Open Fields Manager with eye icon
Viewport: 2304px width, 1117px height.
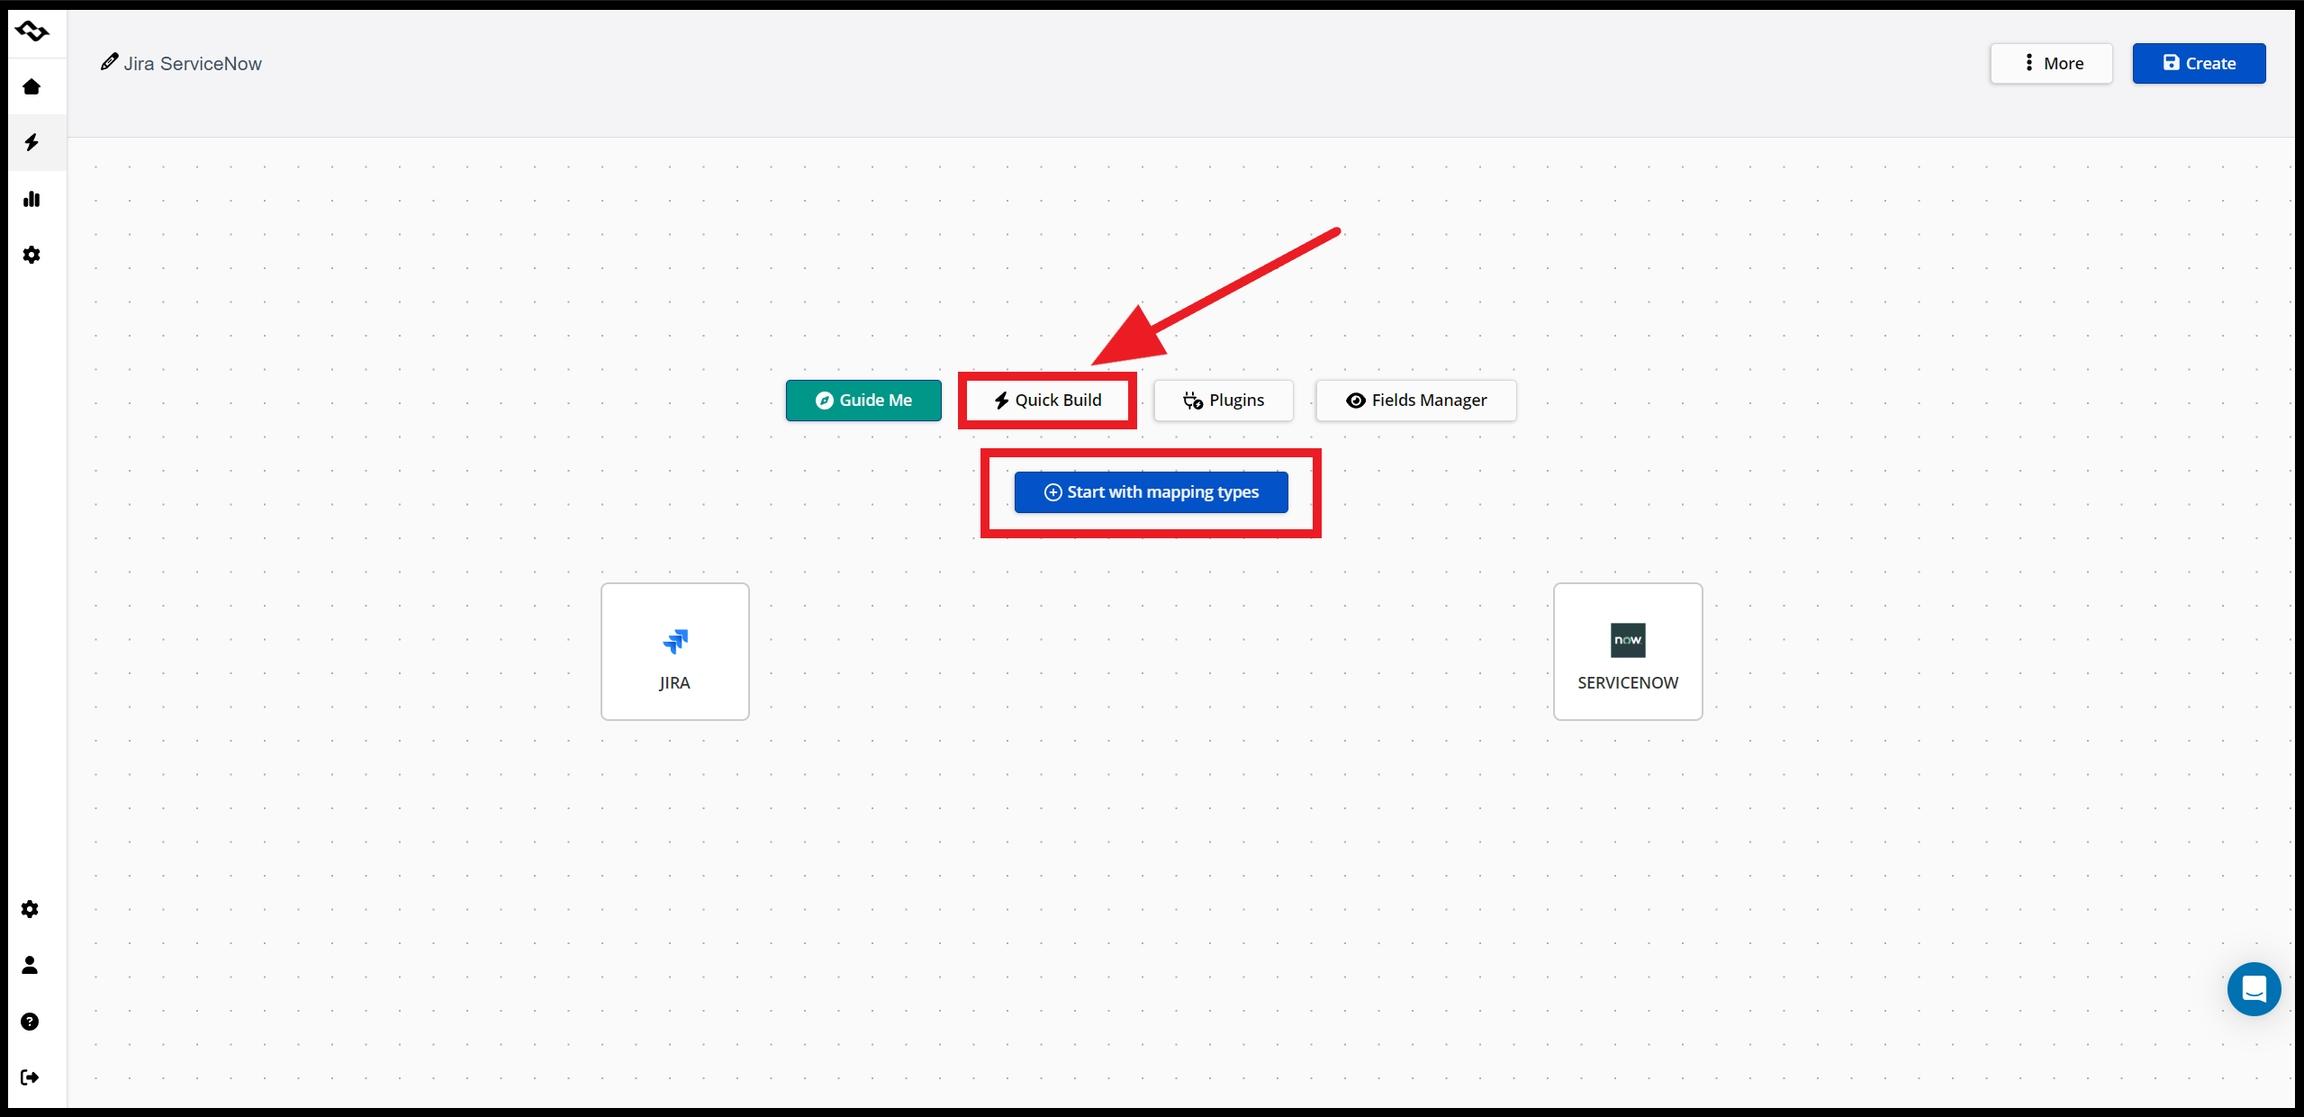[x=1415, y=400]
